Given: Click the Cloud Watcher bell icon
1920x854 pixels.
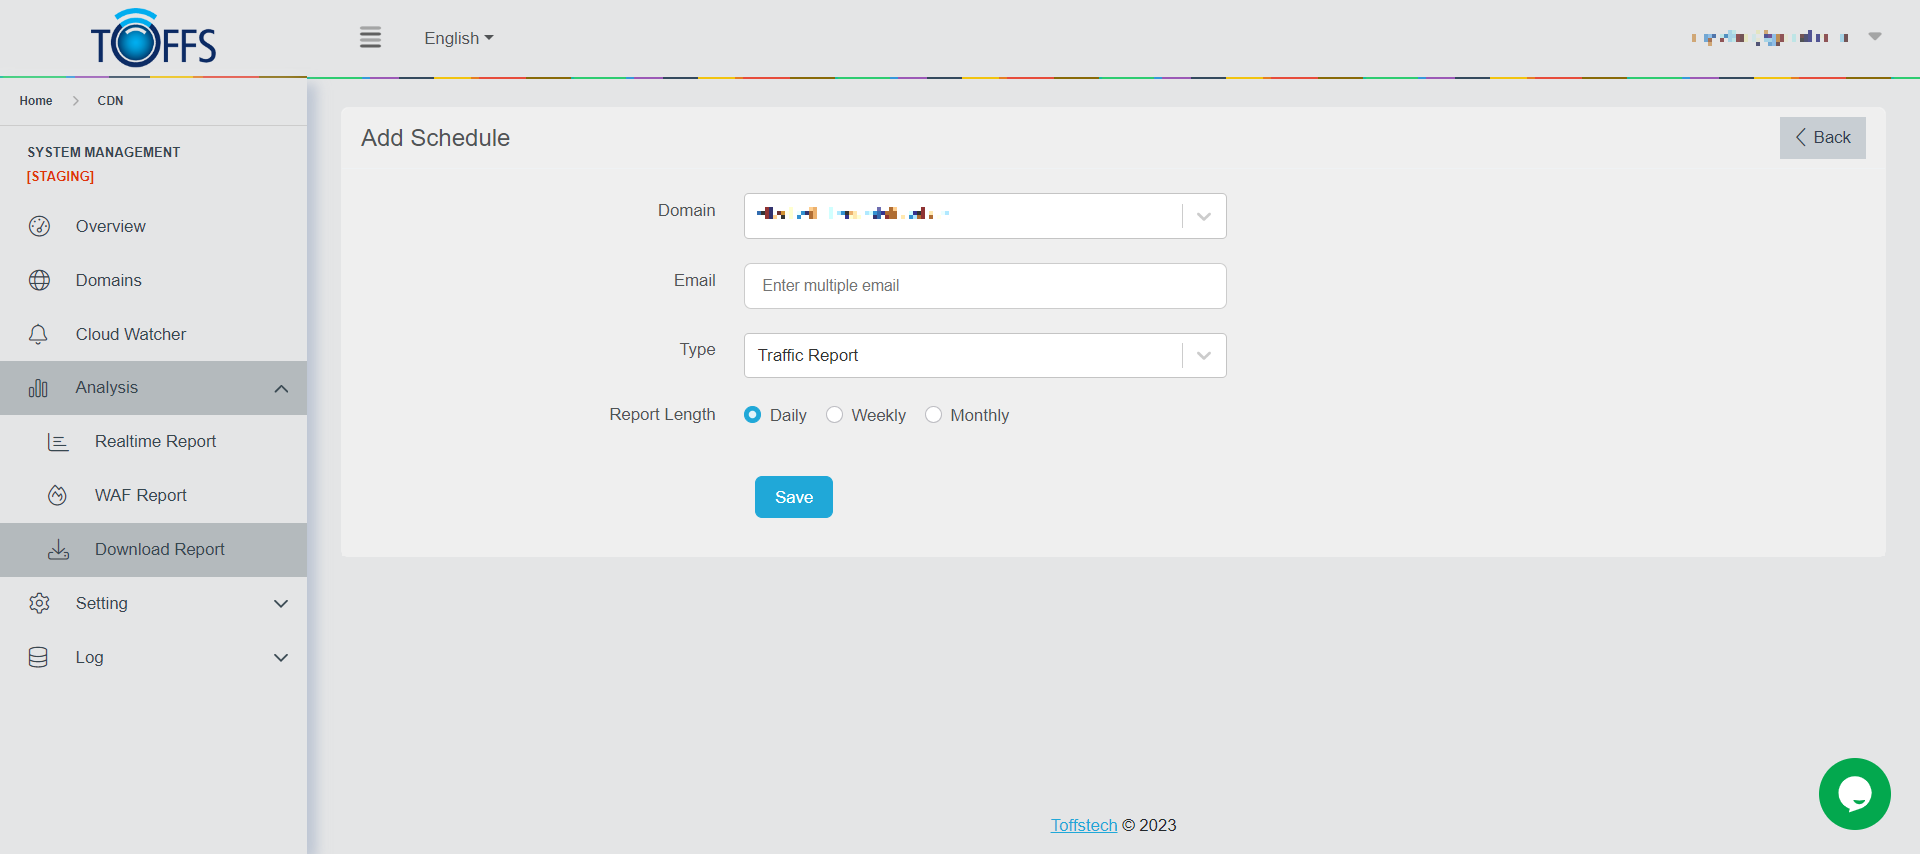Looking at the screenshot, I should coord(39,334).
